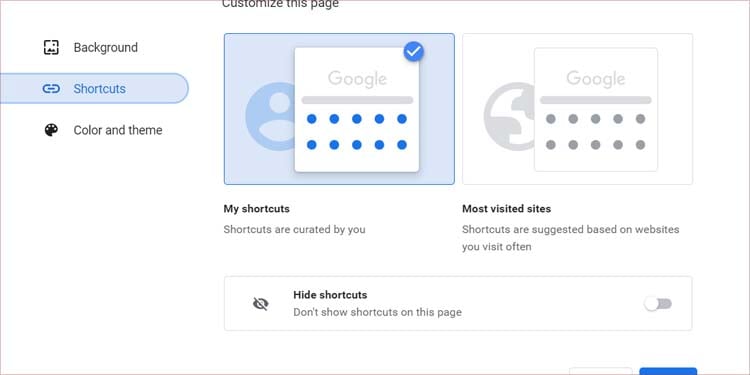Select the My shortcuts option card

339,109
